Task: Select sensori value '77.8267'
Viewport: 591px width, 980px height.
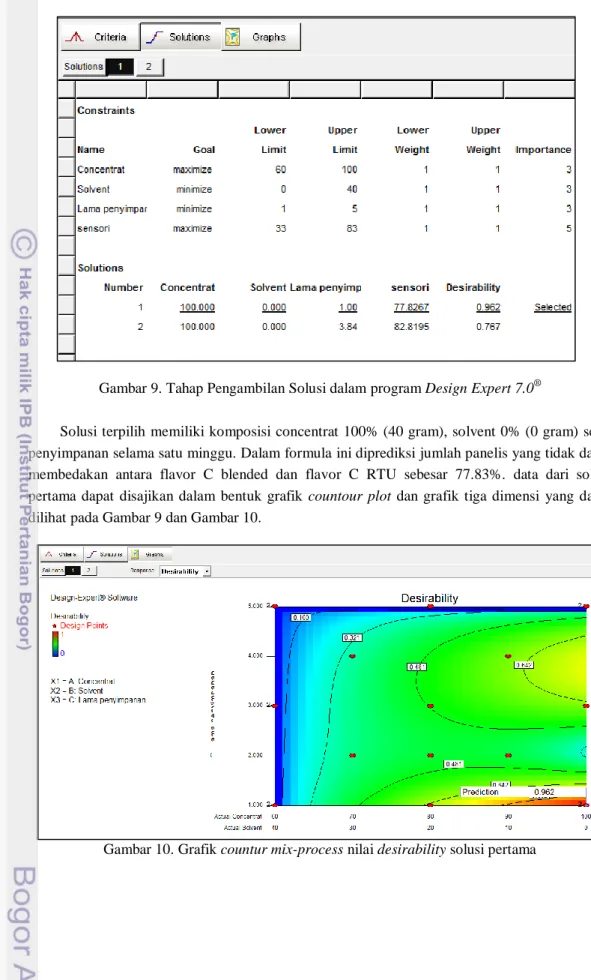Action: click(411, 308)
